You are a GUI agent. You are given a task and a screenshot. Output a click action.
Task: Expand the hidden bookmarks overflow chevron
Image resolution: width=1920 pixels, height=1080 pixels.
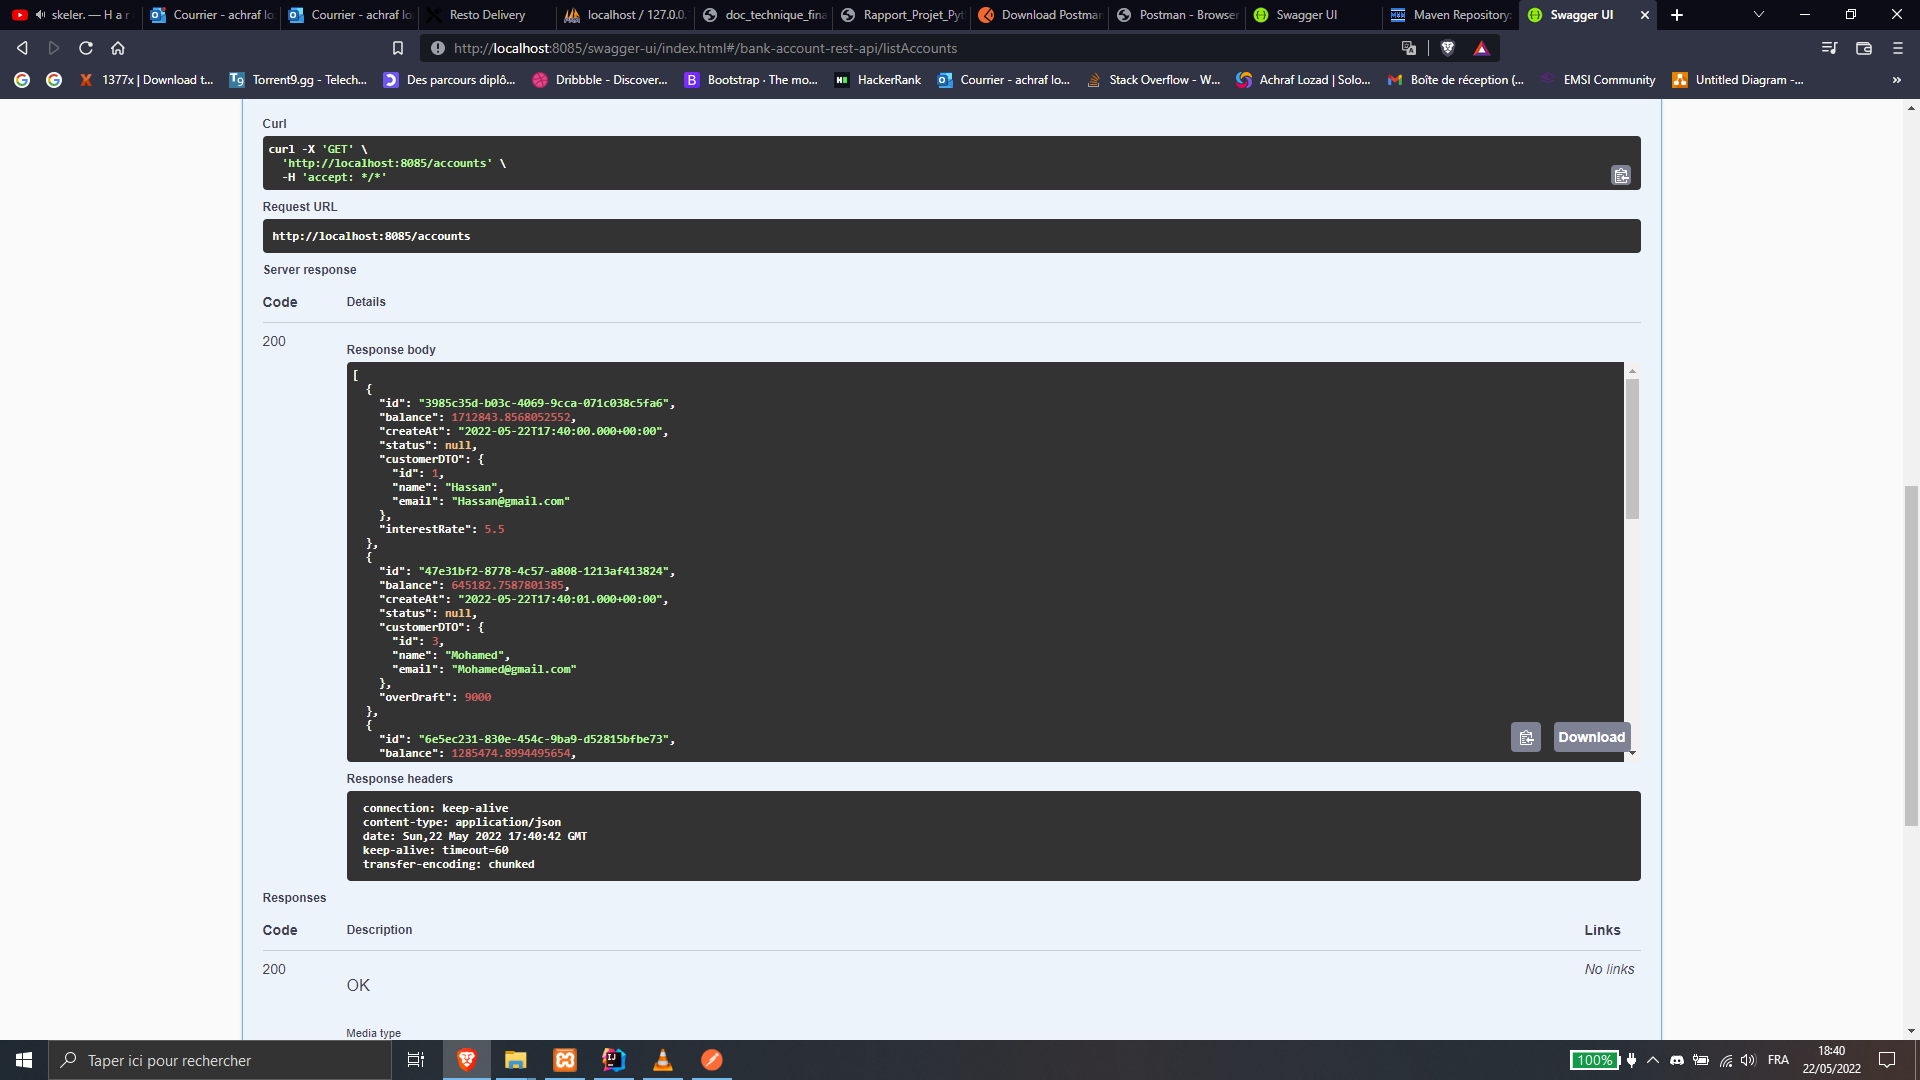(1896, 80)
